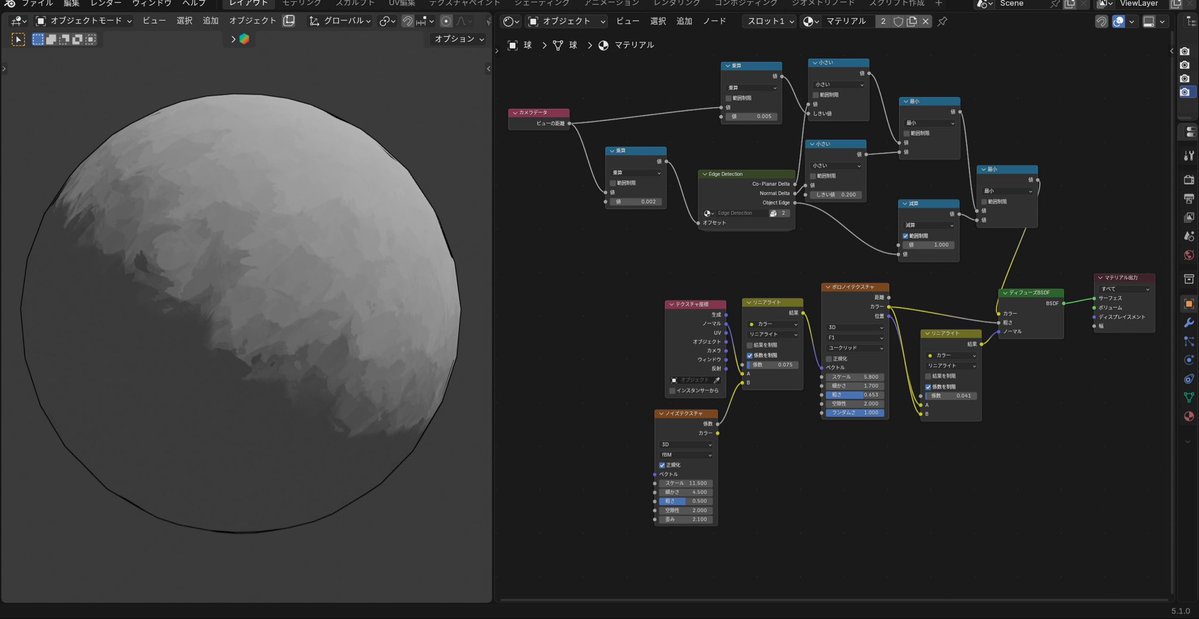Screen dimensions: 1199x619
Task: Click the blue overlay sphere icon in node editor
Action: coord(1119,21)
